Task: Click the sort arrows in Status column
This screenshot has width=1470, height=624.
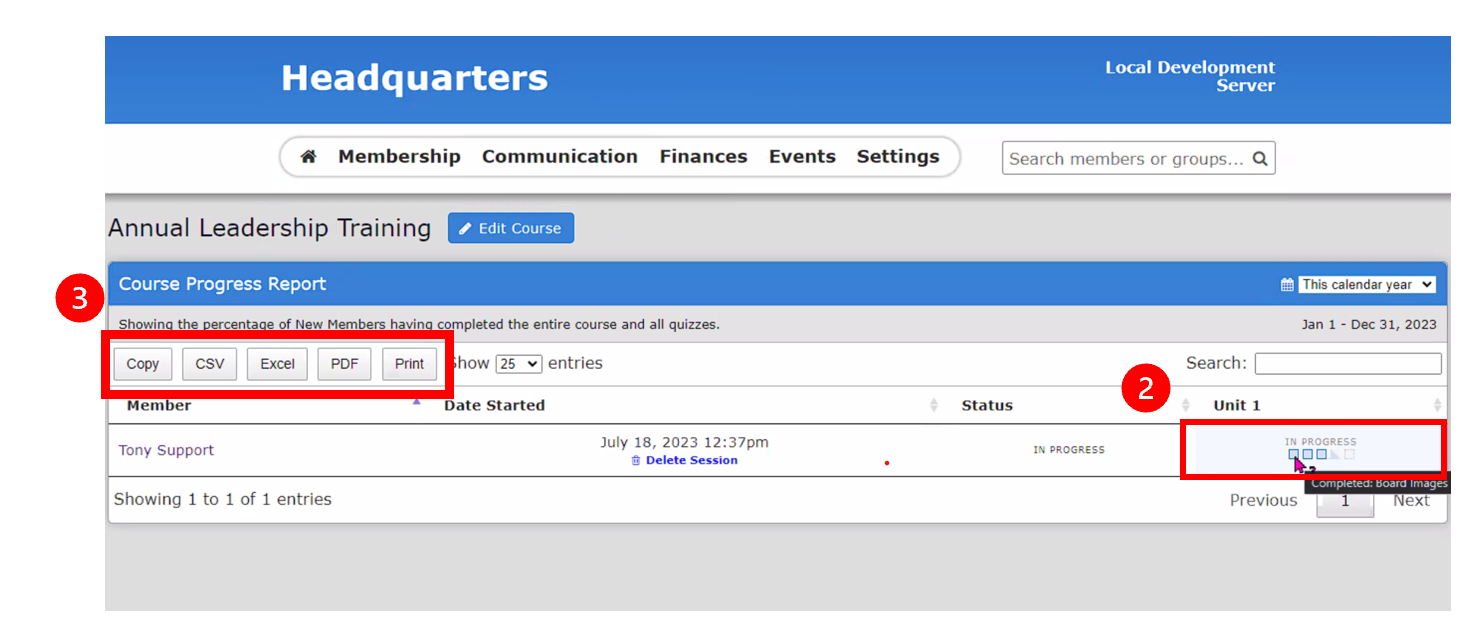Action: [1186, 405]
